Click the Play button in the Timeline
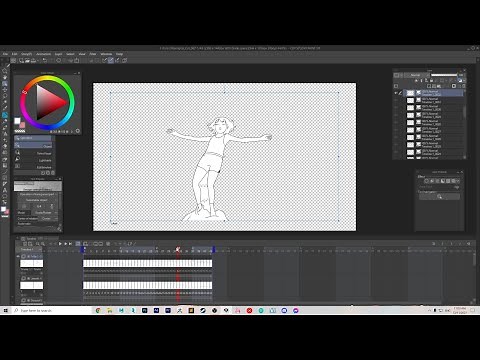The height and width of the screenshot is (360, 480). (60, 244)
